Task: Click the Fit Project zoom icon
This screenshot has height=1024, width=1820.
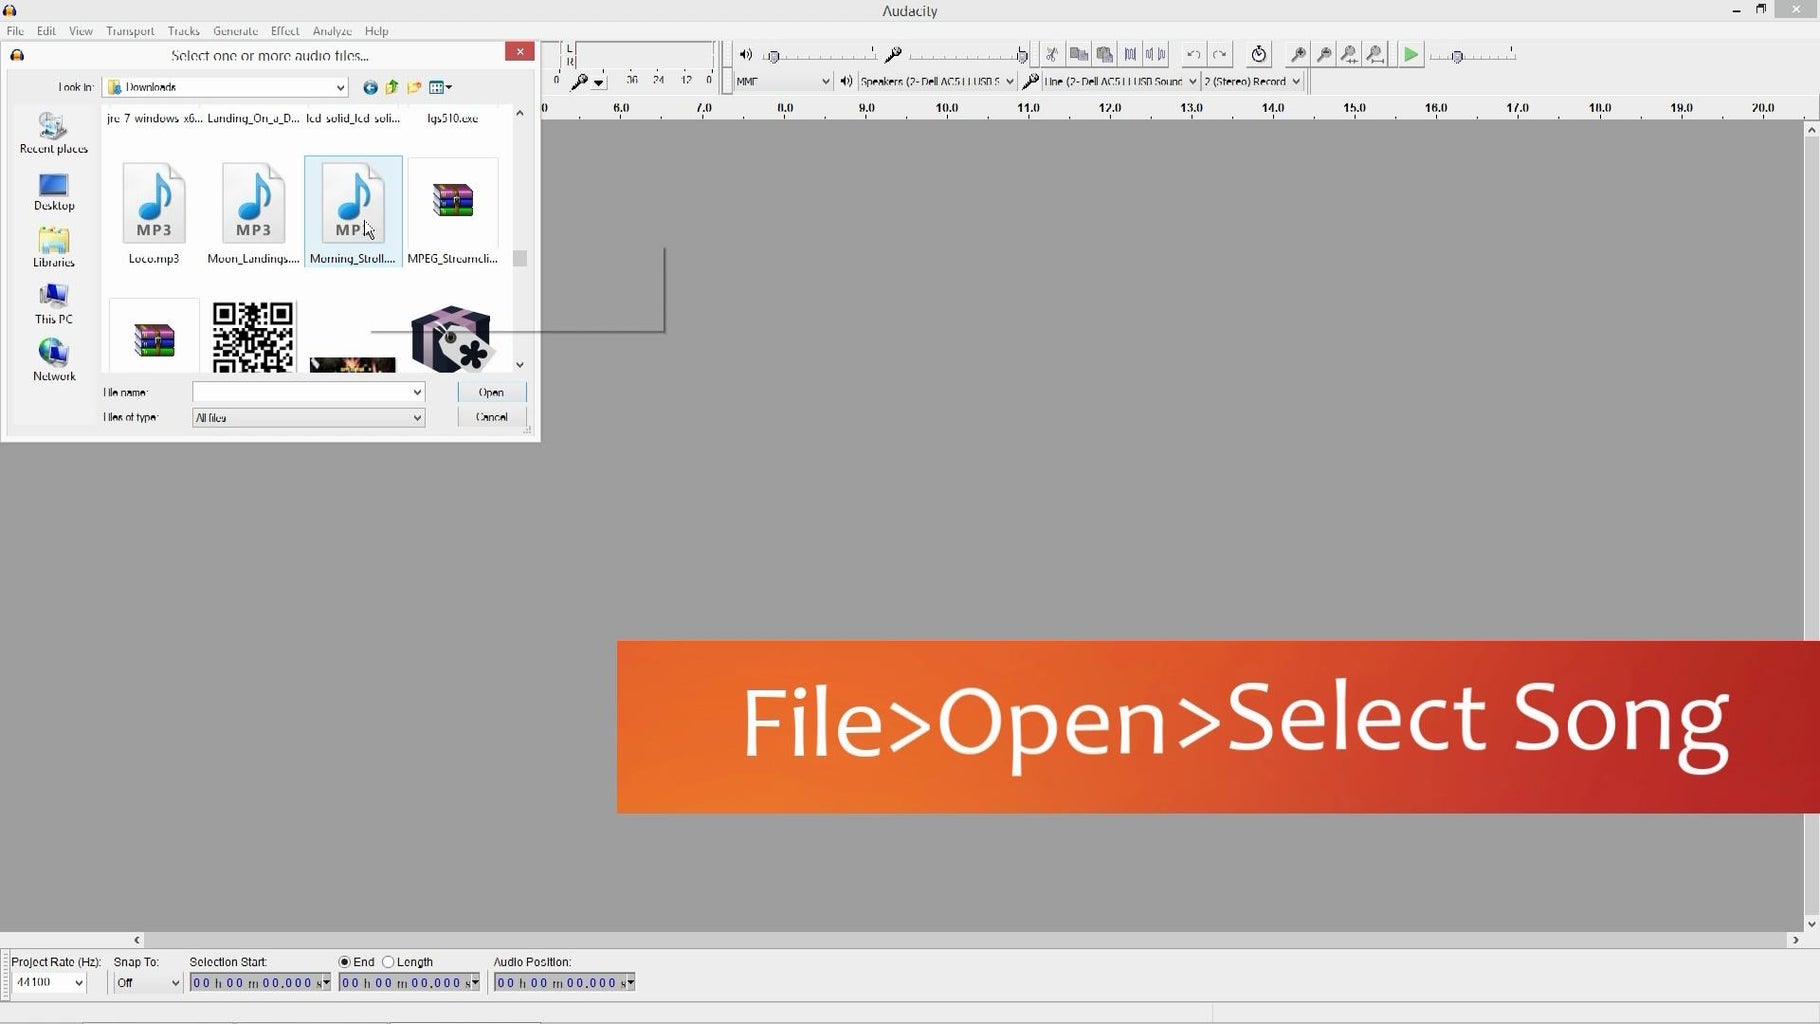Action: [1376, 55]
